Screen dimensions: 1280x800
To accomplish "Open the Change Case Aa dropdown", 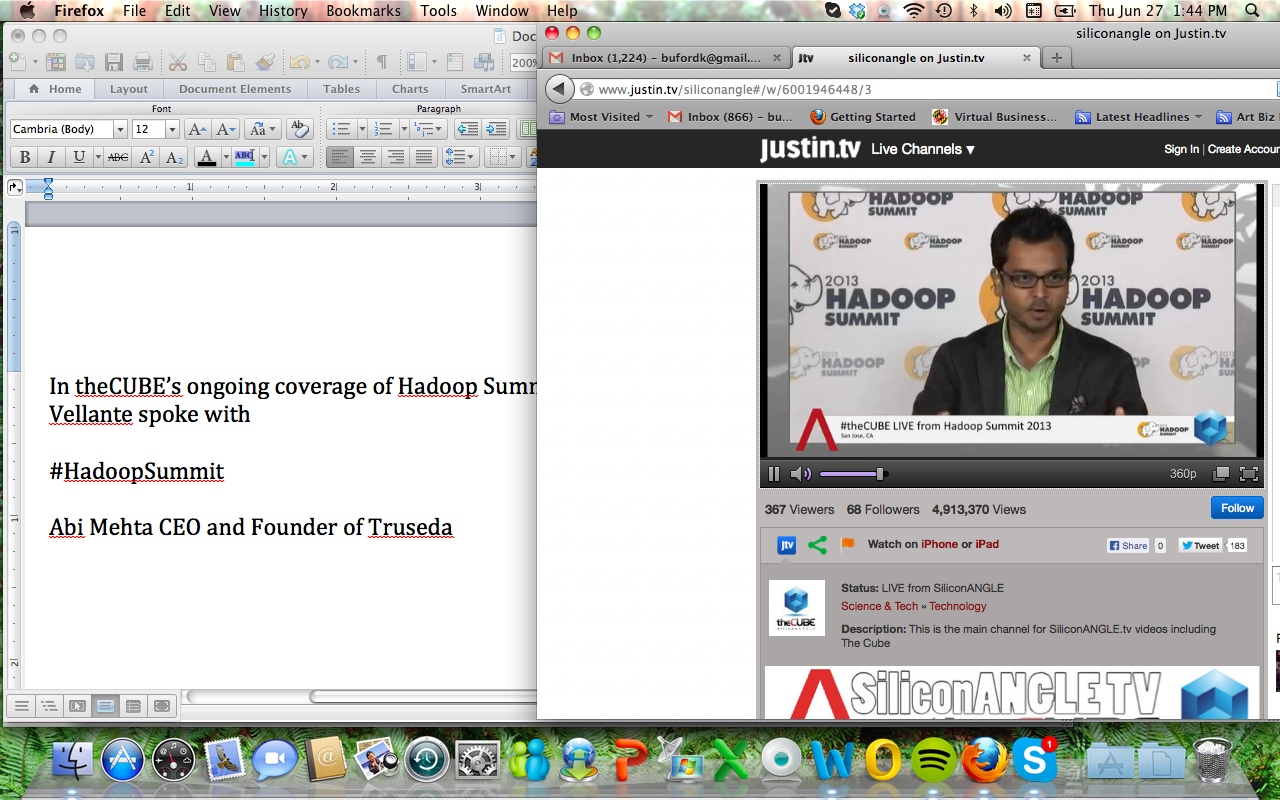I will (x=263, y=129).
